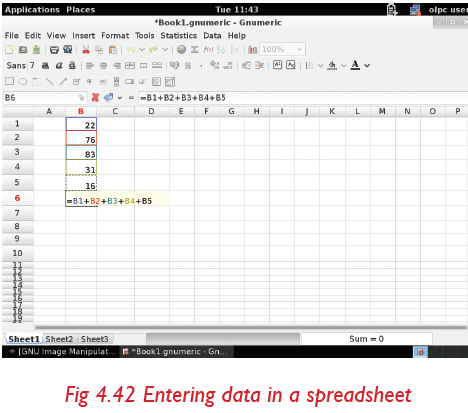Expand the undo history arrow

coord(142,50)
